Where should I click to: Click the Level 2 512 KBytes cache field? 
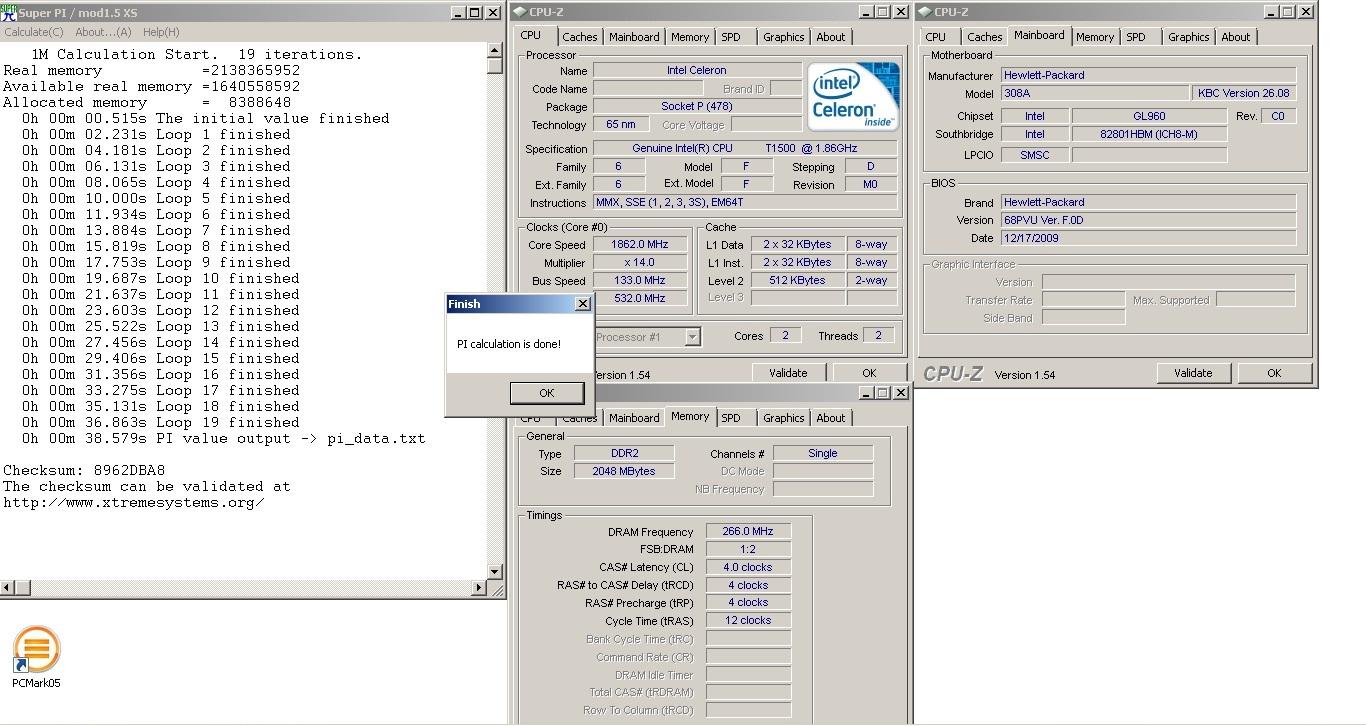[797, 280]
